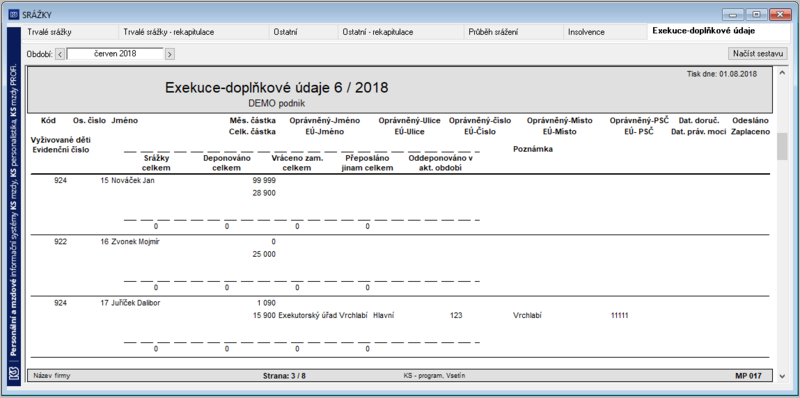Click the Dat. doruč. column header

(x=698, y=121)
